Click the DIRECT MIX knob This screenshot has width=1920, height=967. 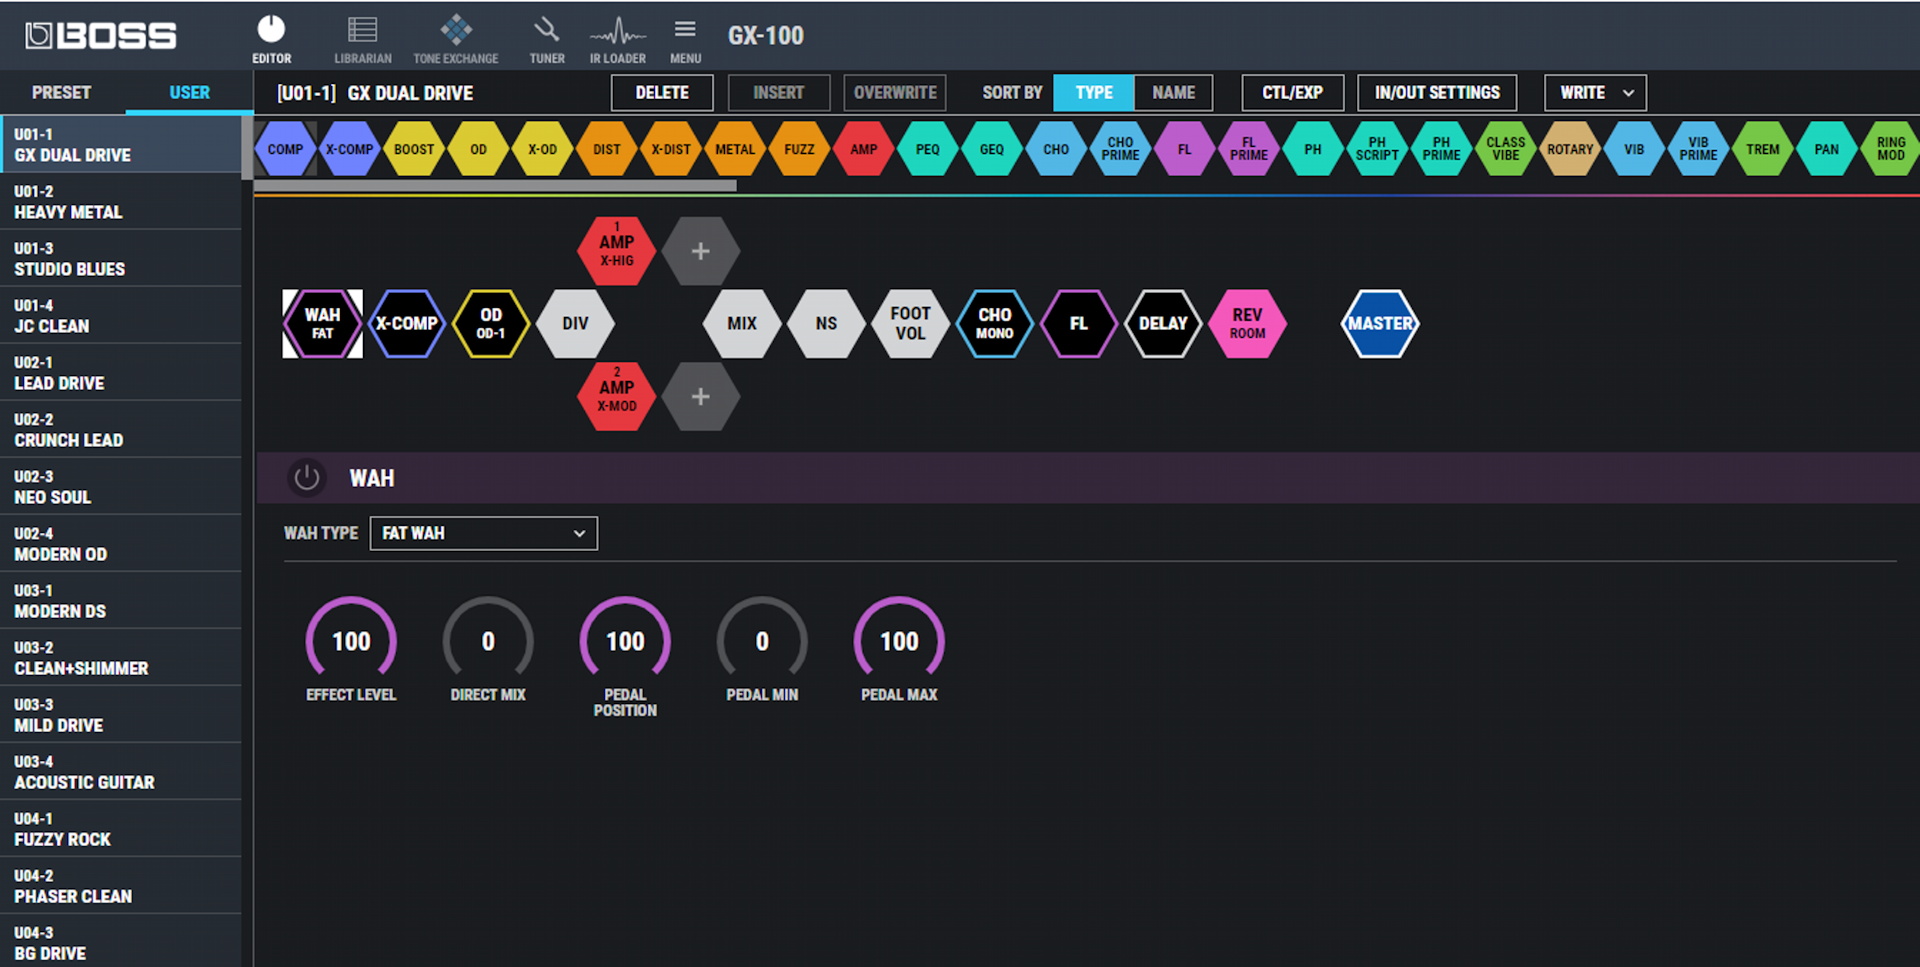click(488, 640)
